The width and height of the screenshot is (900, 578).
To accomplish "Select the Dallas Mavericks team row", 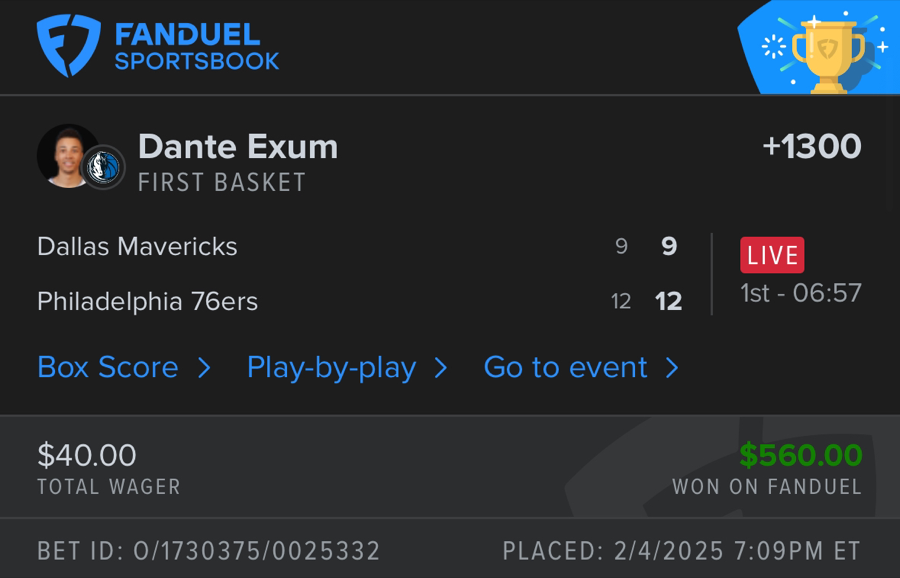I will point(137,247).
